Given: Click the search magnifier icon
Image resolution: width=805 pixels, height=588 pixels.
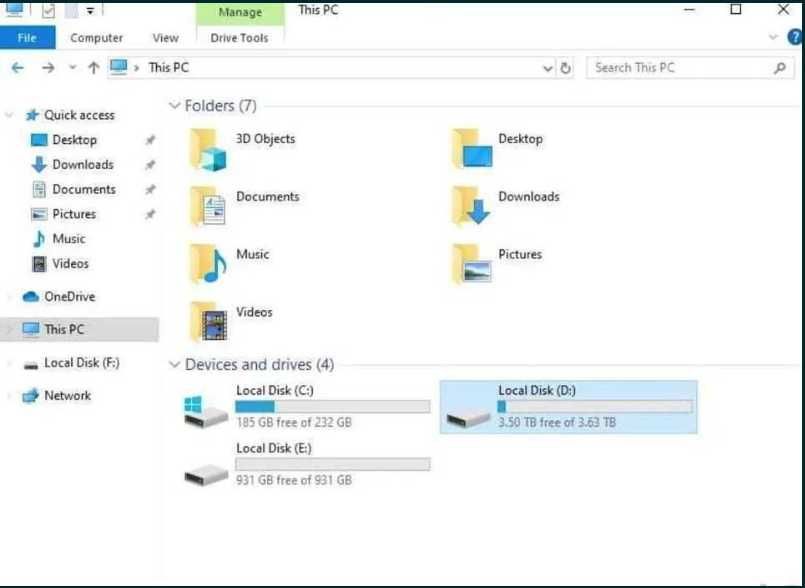Looking at the screenshot, I should (780, 68).
